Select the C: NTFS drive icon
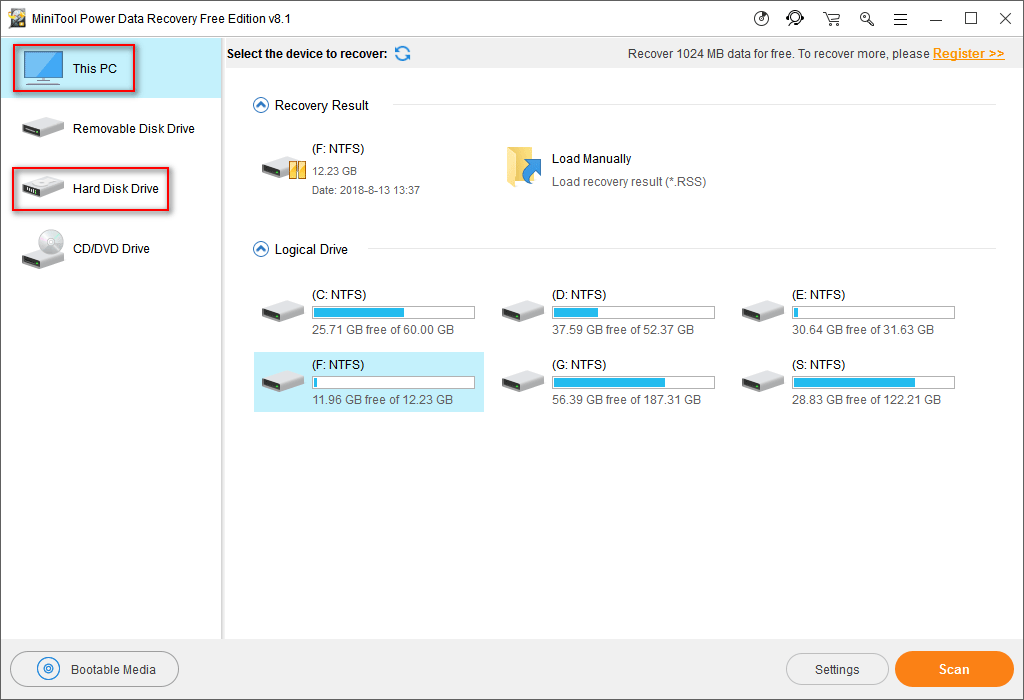The image size is (1024, 700). point(283,311)
